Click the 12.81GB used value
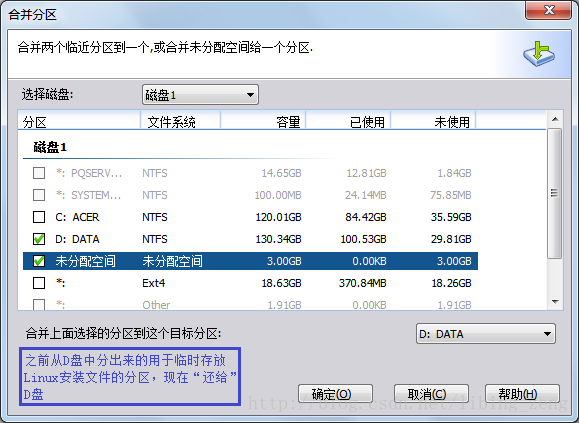Screen dimensions: 579x423 click(366, 173)
